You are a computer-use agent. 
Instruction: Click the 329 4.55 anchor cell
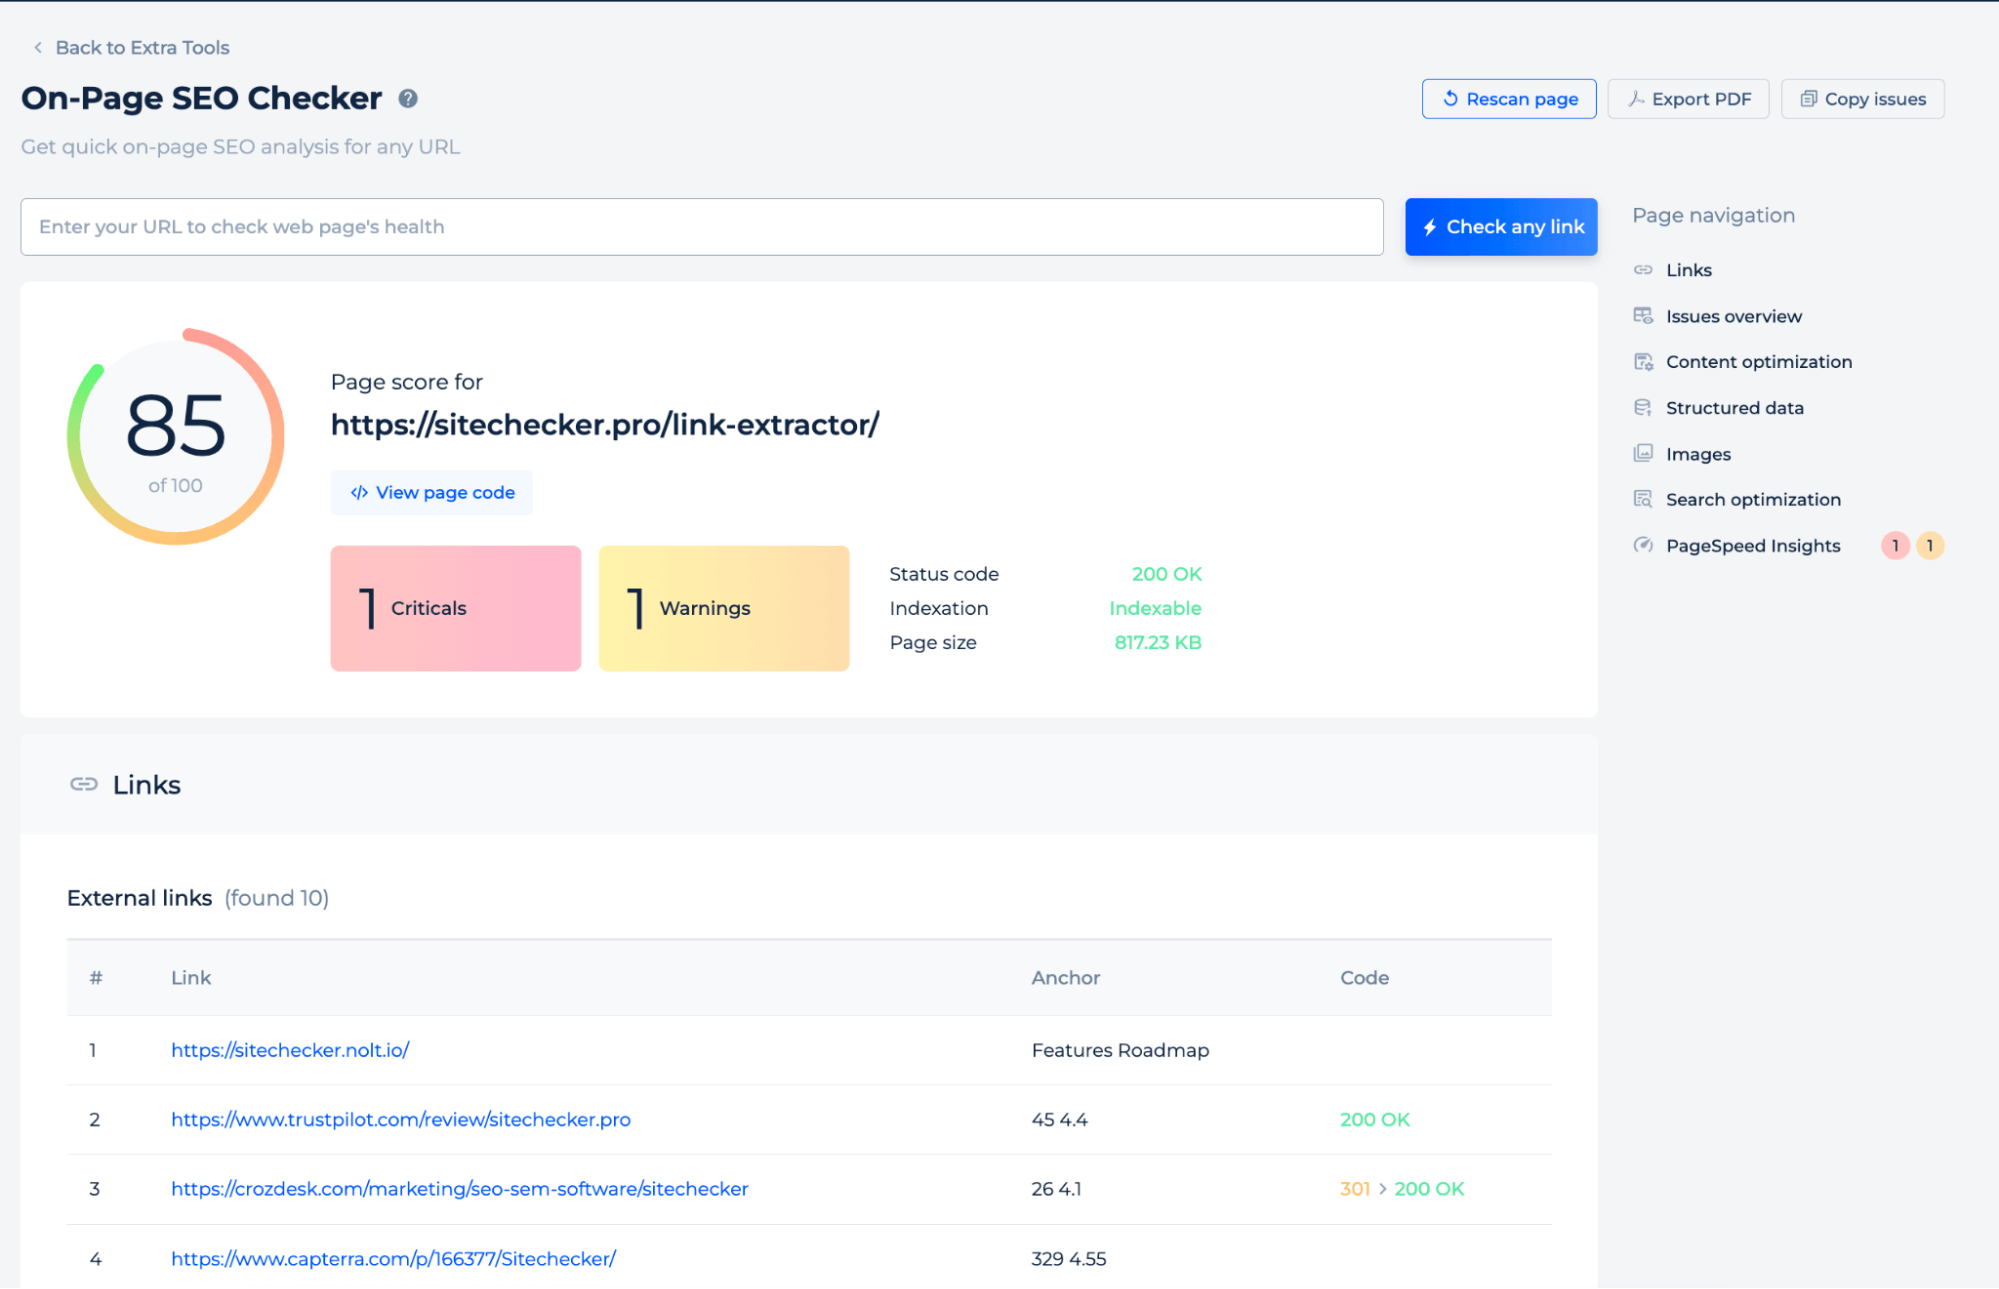(x=1069, y=1259)
